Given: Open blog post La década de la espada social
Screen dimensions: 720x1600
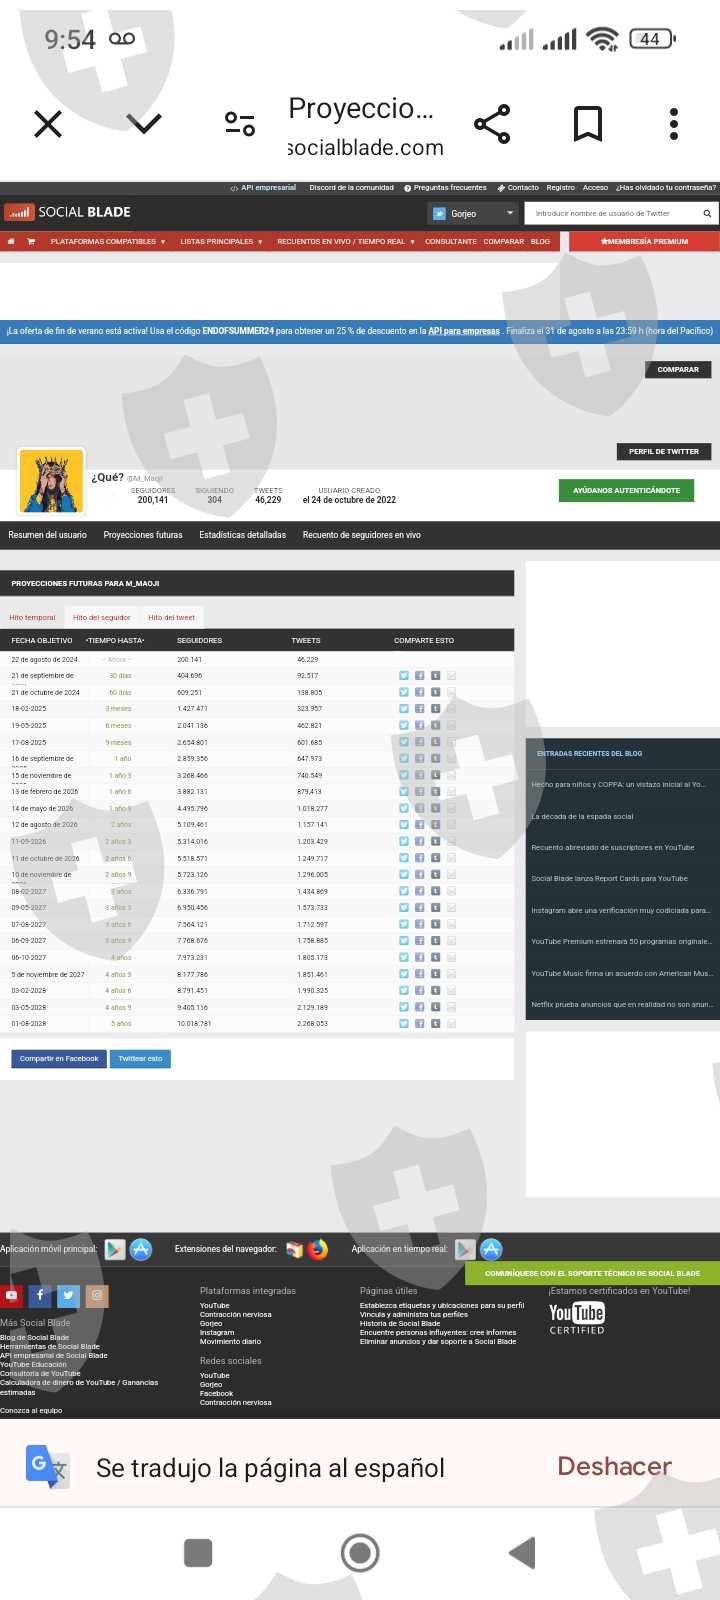Looking at the screenshot, I should (x=583, y=816).
